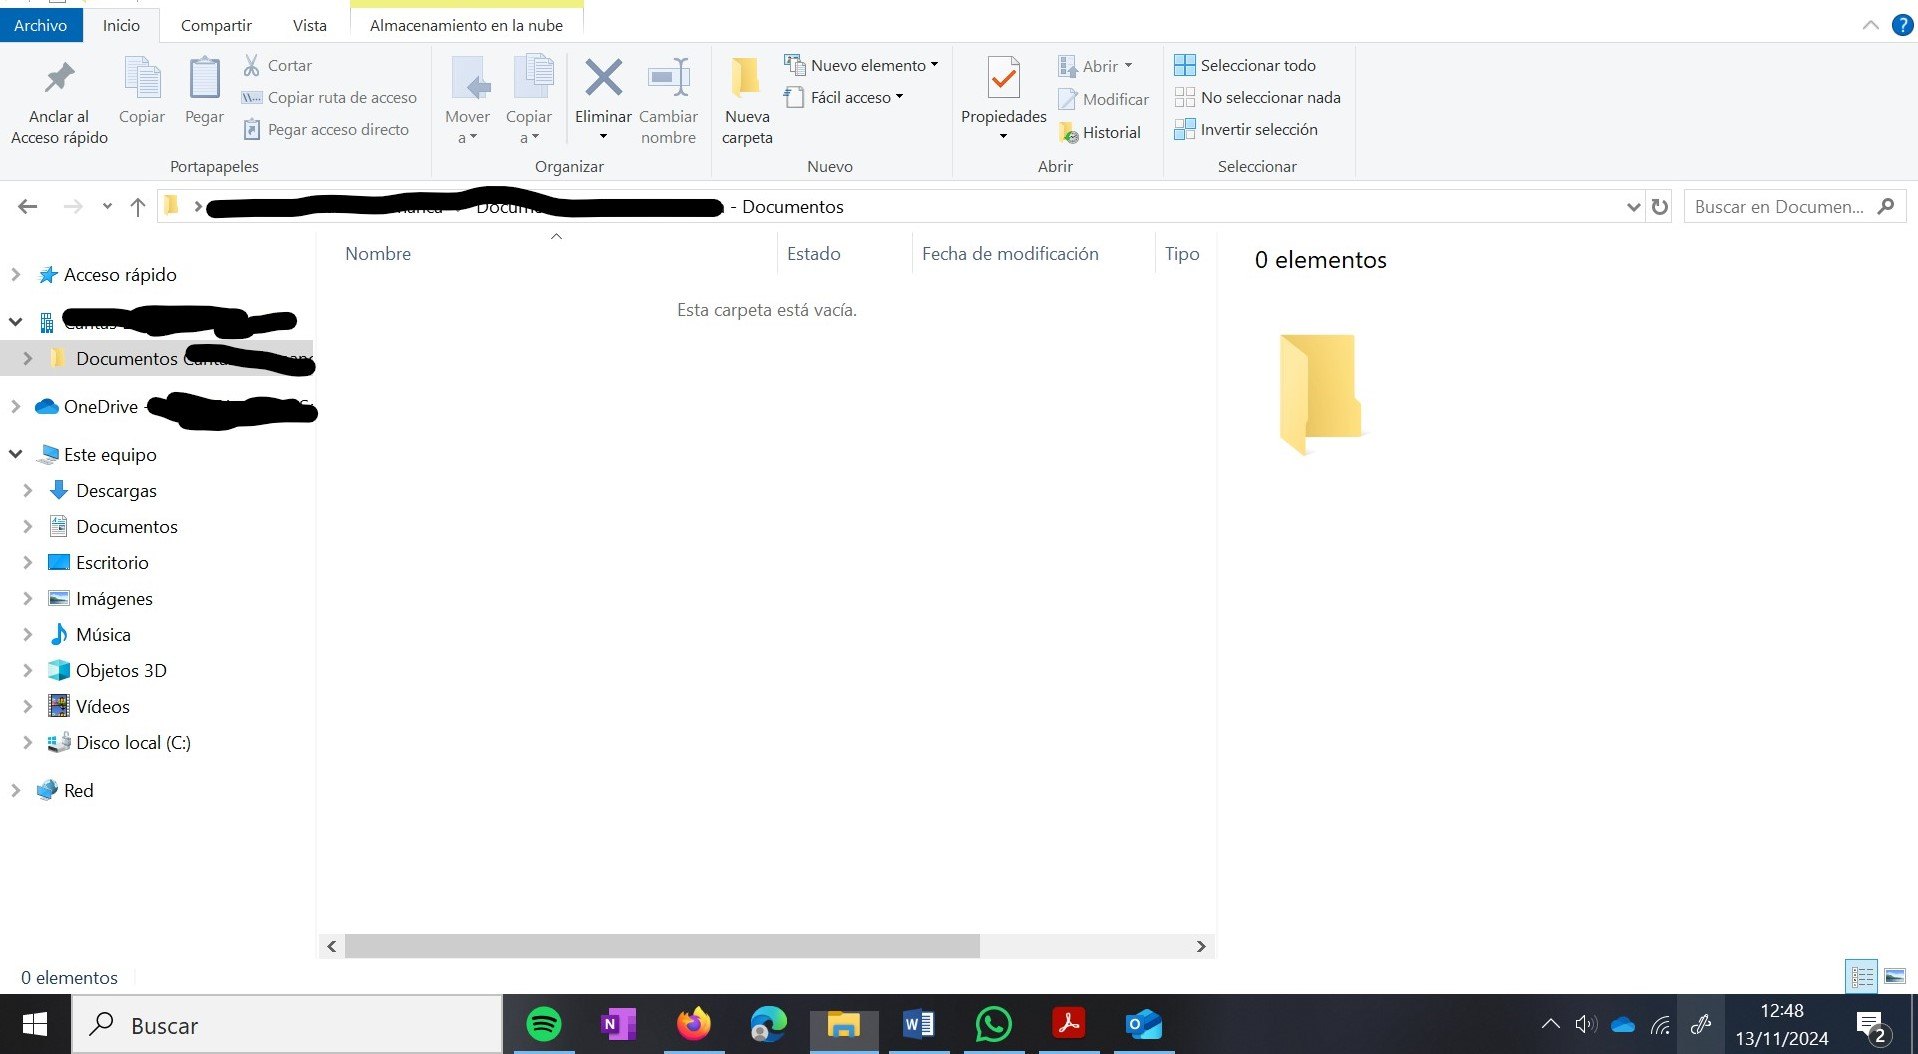Click No seleccionar nada
This screenshot has height=1054, width=1918.
click(1257, 97)
